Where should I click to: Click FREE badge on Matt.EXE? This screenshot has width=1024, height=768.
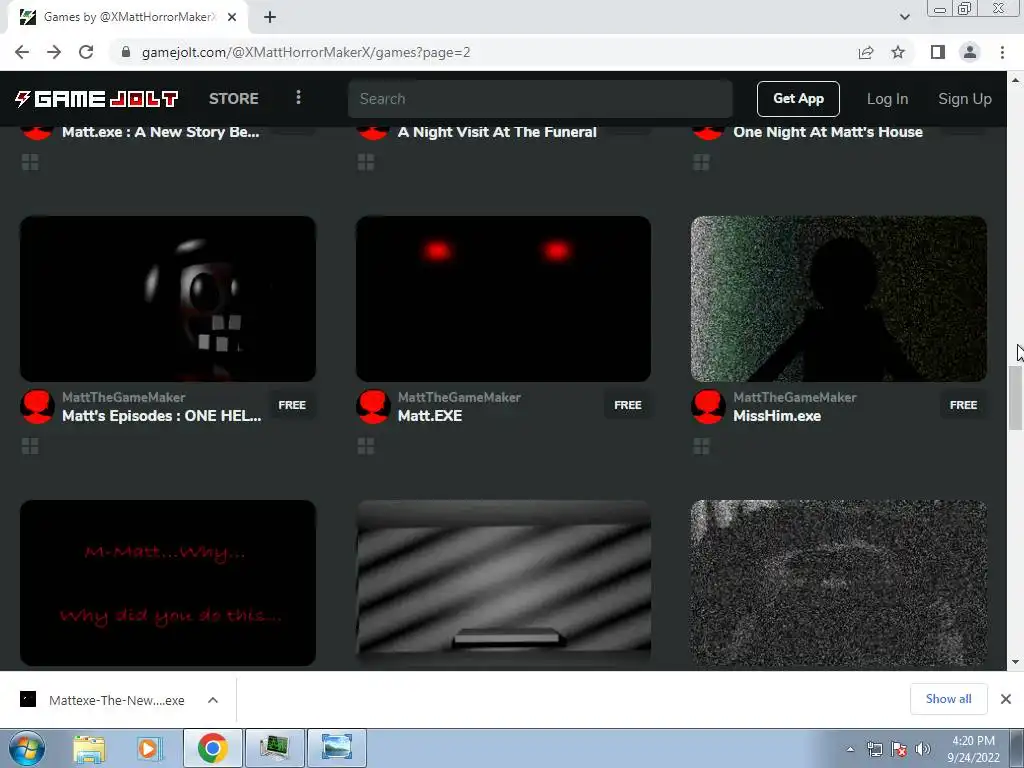click(x=628, y=405)
